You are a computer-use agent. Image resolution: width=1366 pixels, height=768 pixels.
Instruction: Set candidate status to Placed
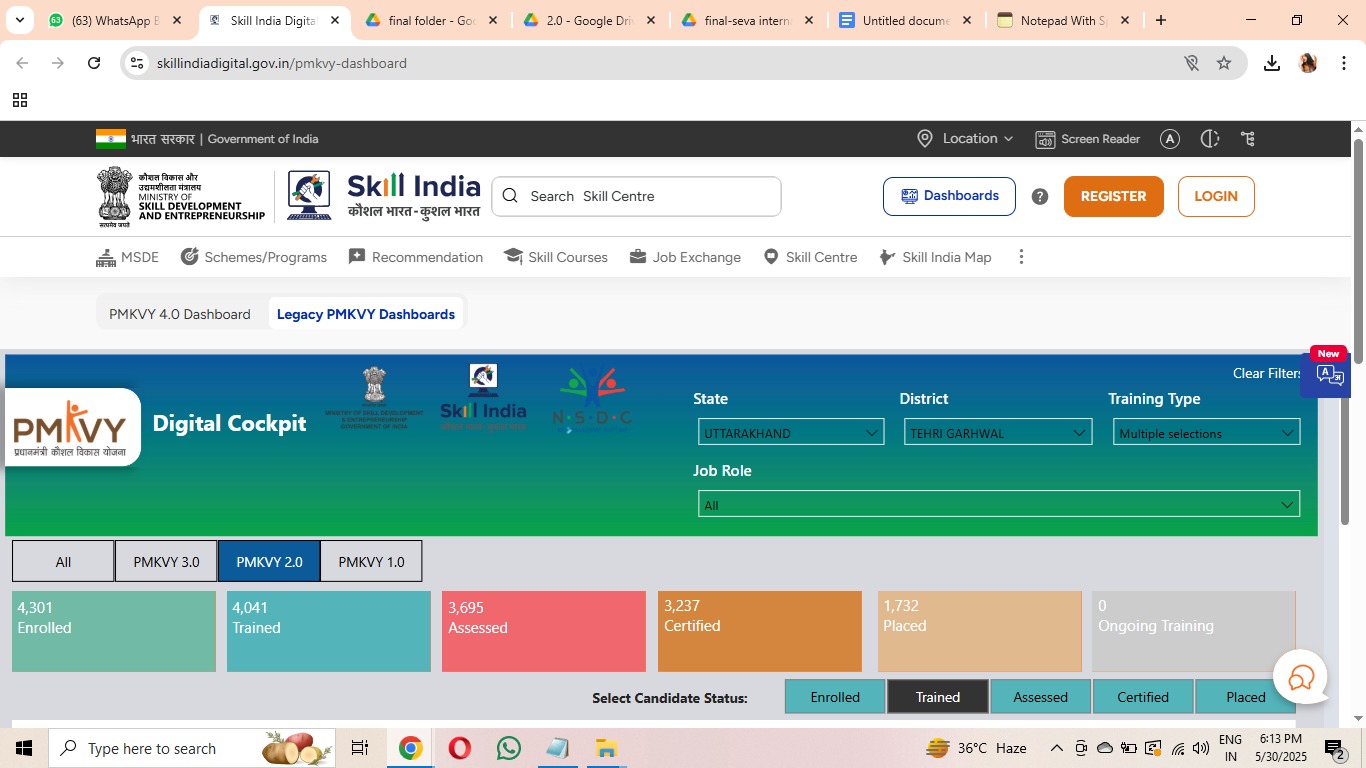1246,697
